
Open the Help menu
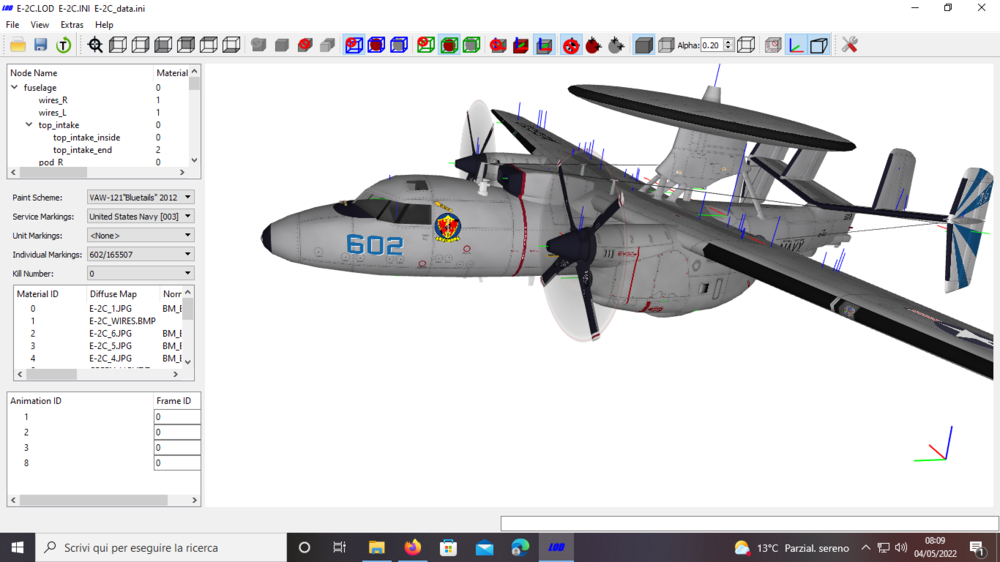pyautogui.click(x=104, y=25)
